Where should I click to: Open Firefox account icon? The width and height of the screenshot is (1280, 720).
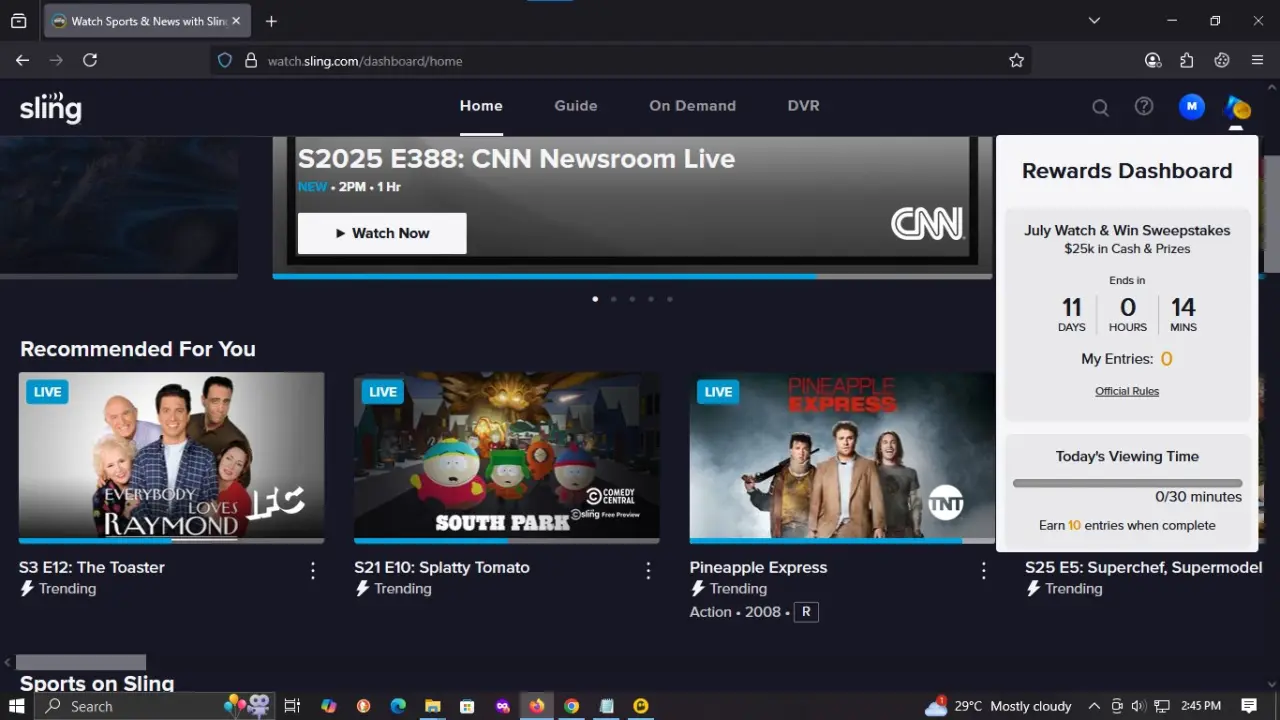point(1153,60)
